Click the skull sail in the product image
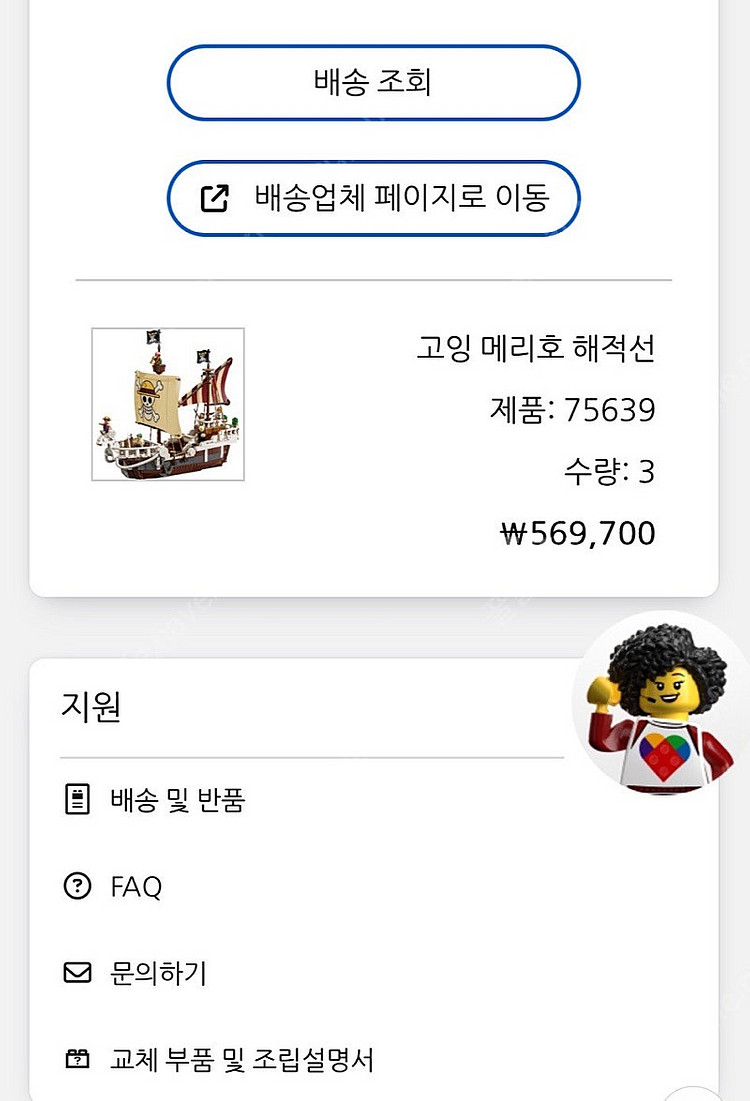Screen dimensions: 750x1101 click(x=155, y=395)
